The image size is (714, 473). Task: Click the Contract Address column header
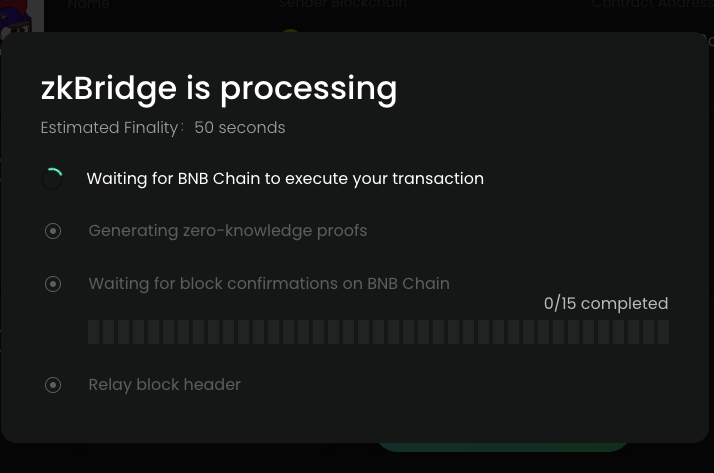tap(651, 6)
